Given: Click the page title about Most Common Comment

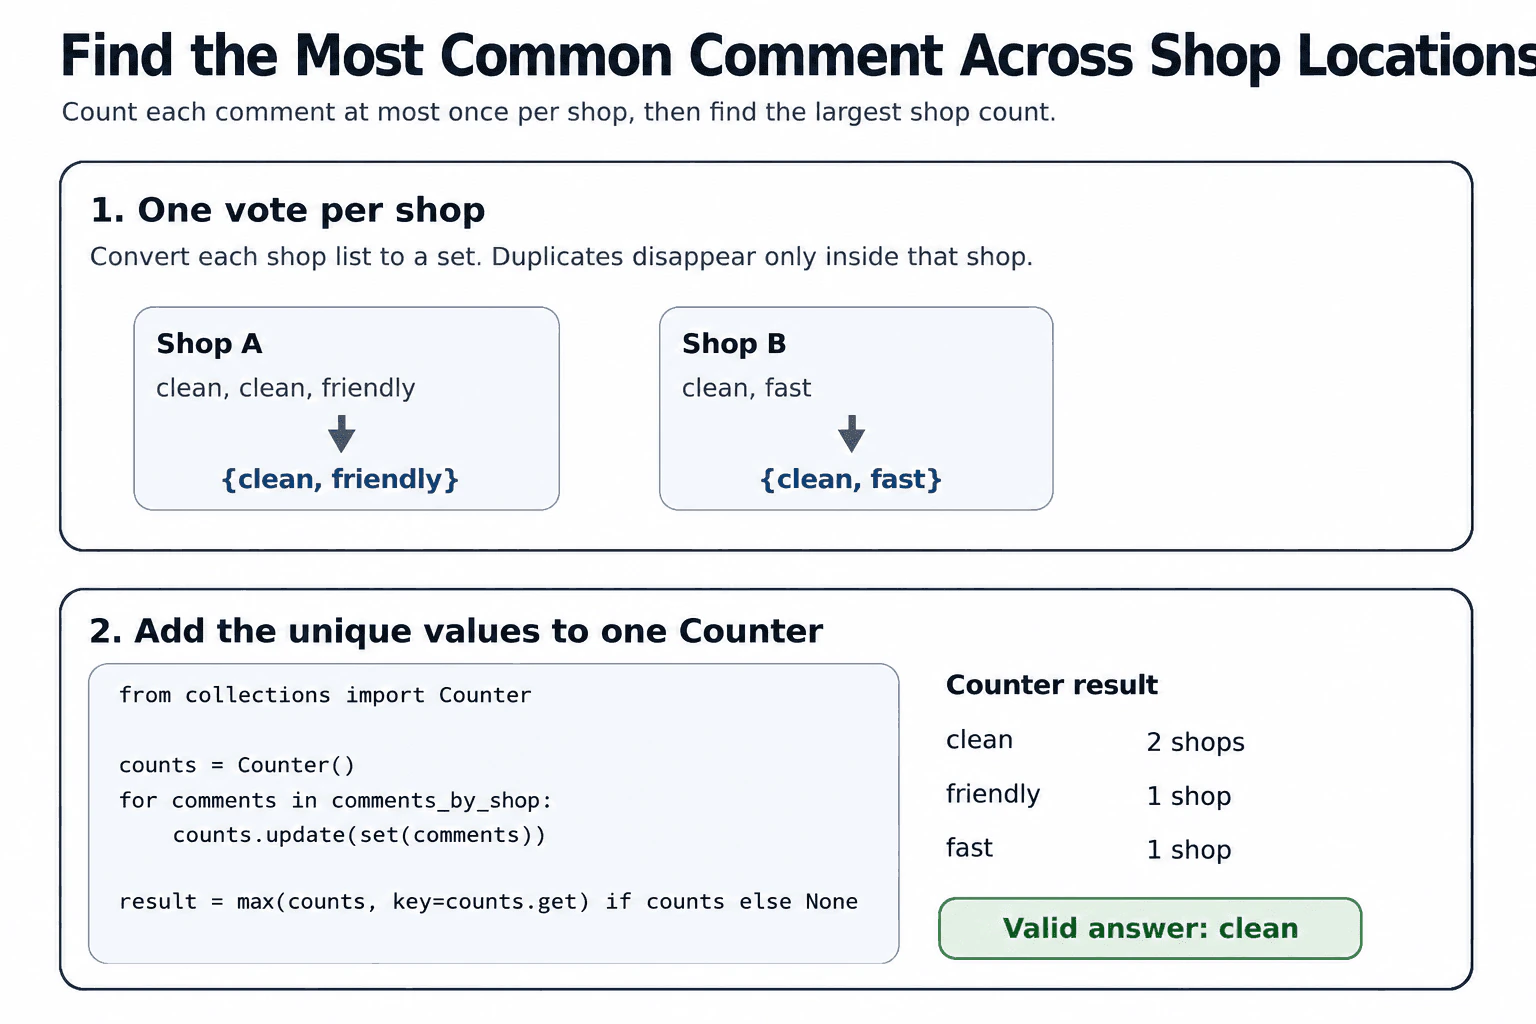Looking at the screenshot, I should pos(798,55).
